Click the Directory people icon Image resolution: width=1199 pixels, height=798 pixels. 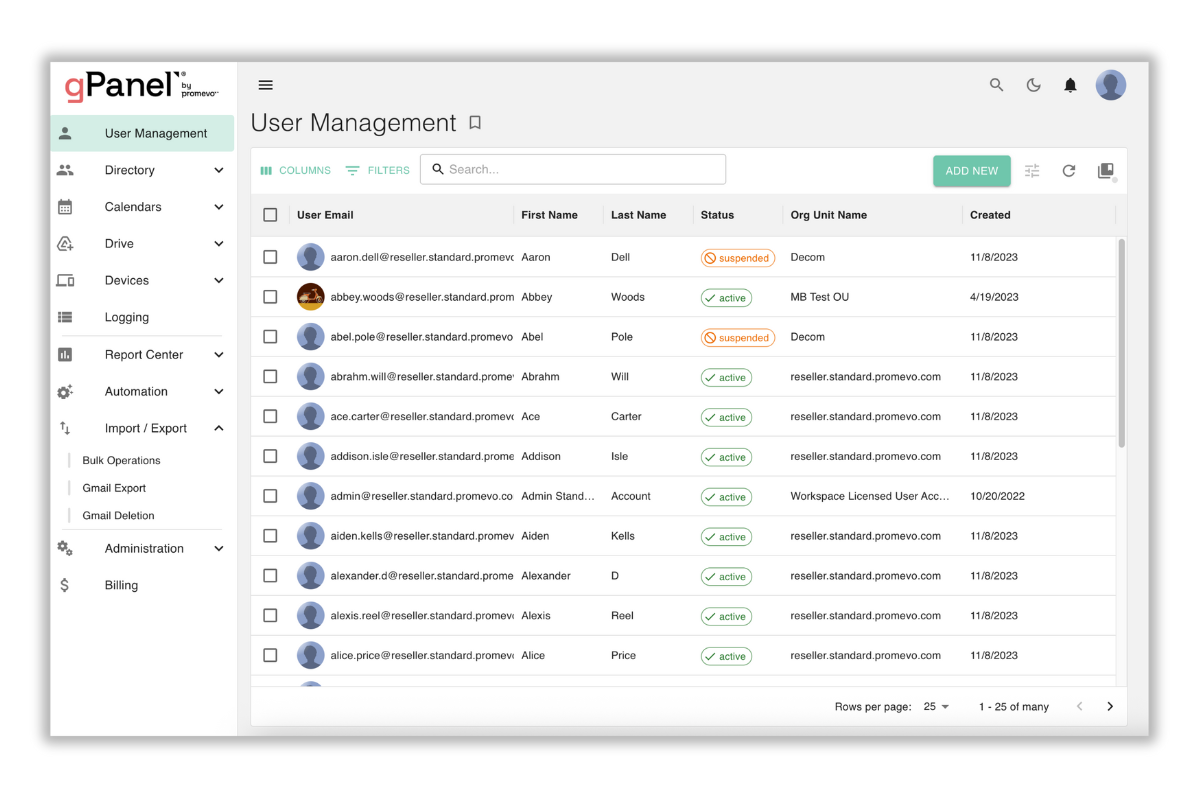[x=65, y=170]
